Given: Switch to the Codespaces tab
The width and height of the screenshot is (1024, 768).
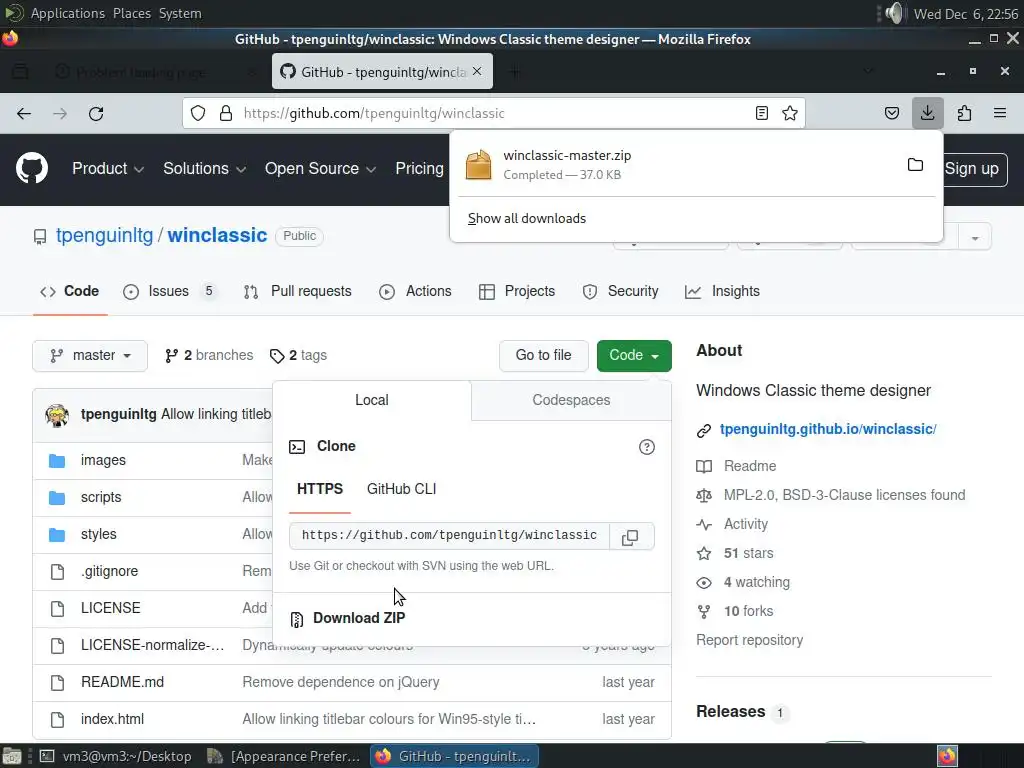Looking at the screenshot, I should [571, 400].
